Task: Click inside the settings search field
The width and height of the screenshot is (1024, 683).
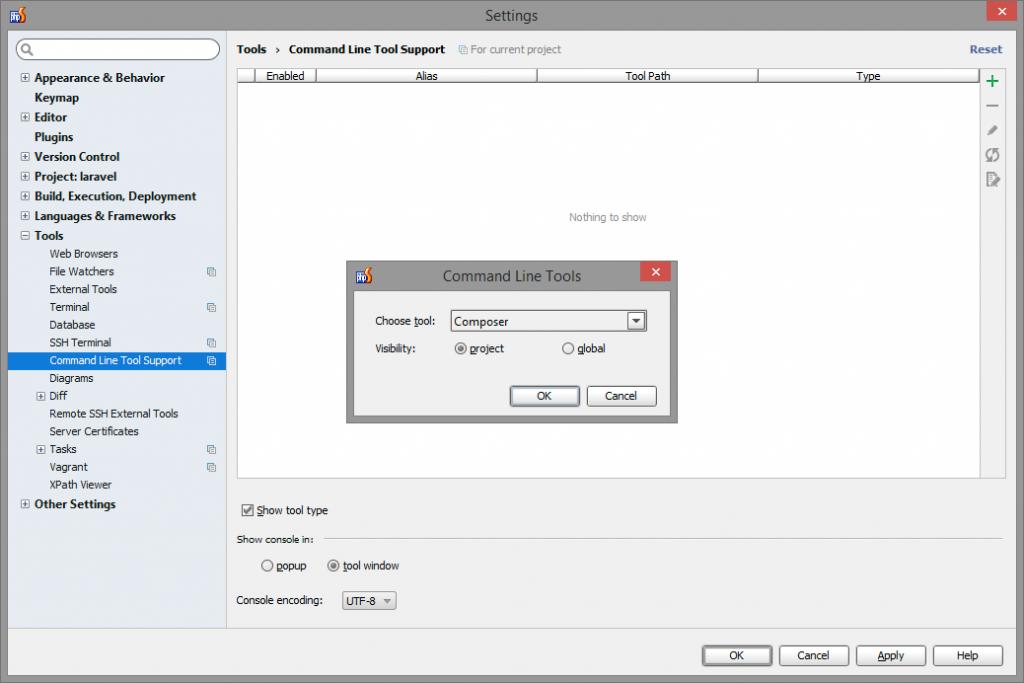Action: 118,48
